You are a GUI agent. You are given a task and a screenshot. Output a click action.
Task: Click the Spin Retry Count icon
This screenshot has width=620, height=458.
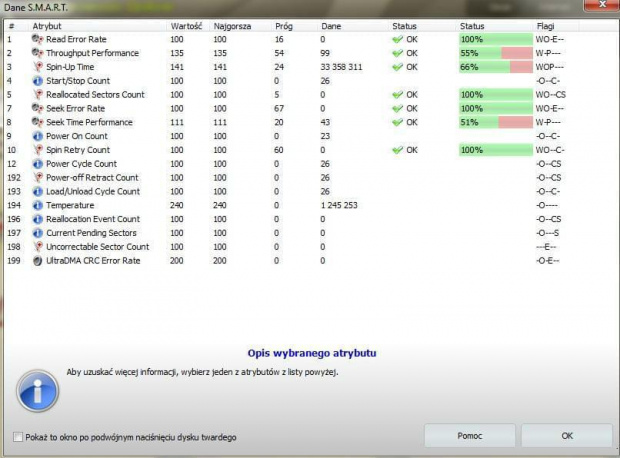coord(38,150)
